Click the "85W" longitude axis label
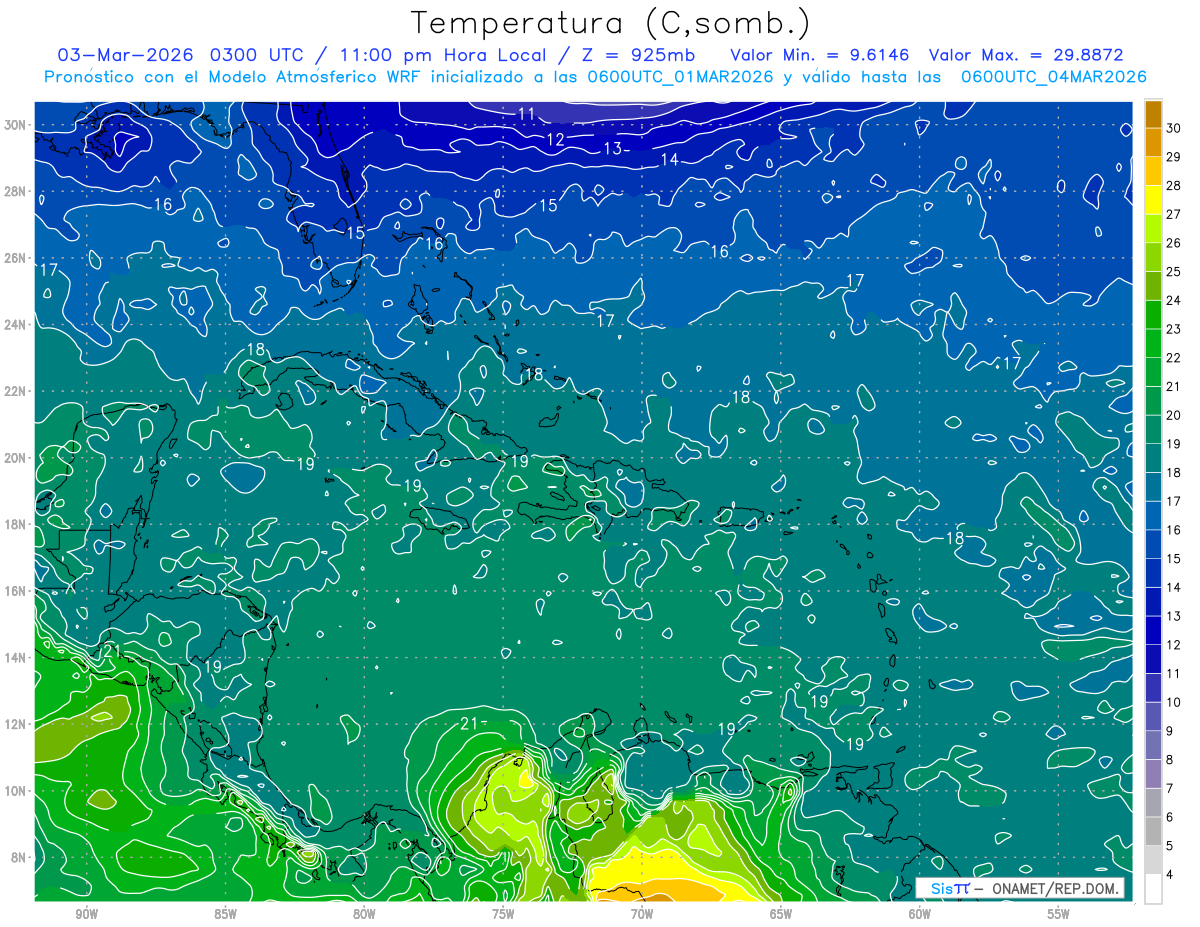The height and width of the screenshot is (927, 1200). (225, 914)
